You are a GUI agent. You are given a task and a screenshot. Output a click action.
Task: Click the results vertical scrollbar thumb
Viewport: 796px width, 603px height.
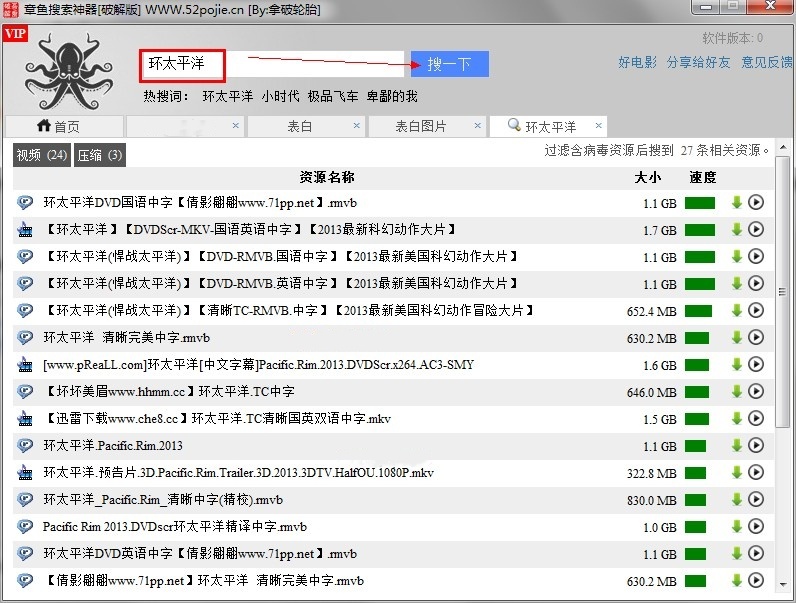pyautogui.click(x=782, y=292)
